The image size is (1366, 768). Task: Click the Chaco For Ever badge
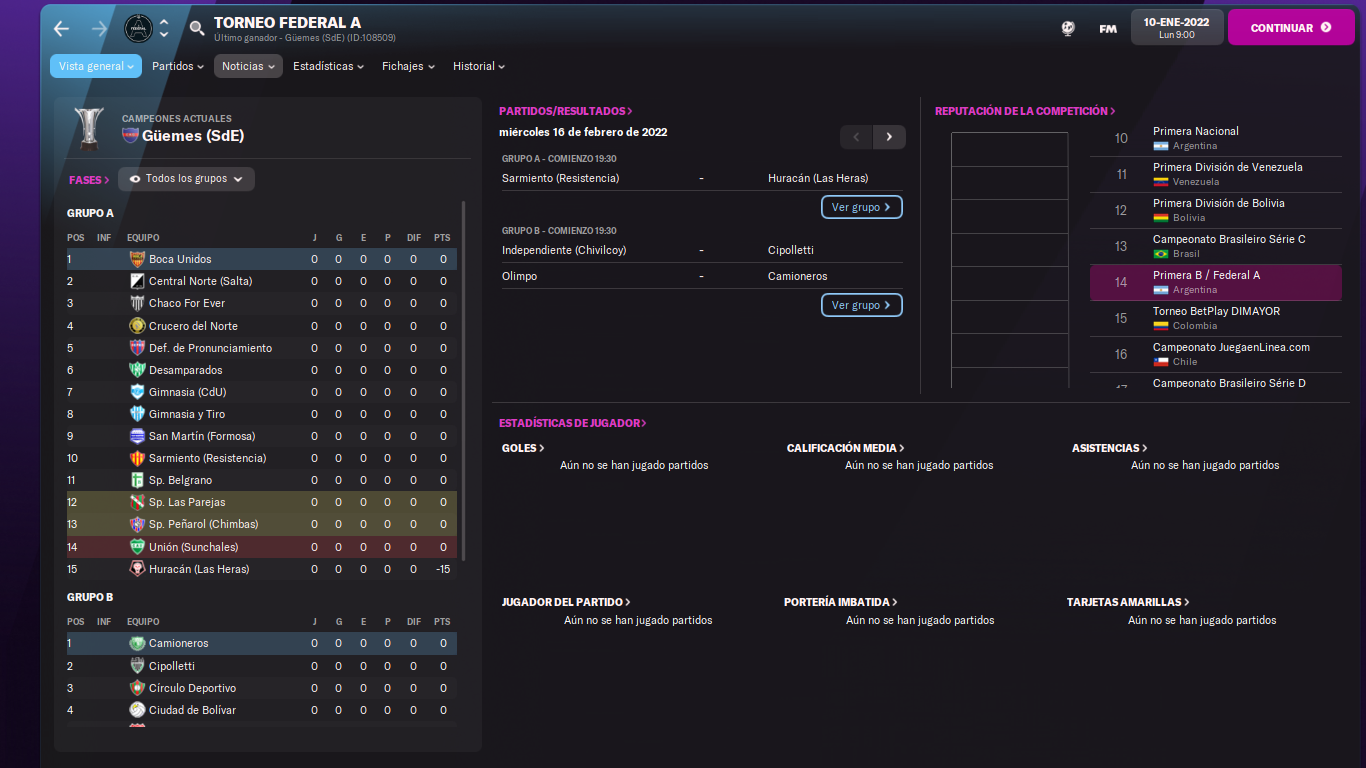click(x=137, y=303)
